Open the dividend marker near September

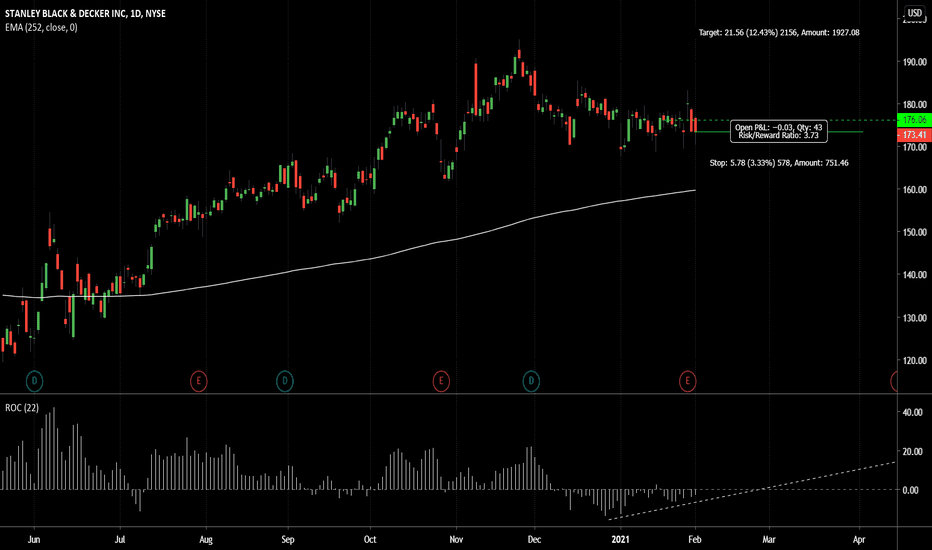click(285, 381)
